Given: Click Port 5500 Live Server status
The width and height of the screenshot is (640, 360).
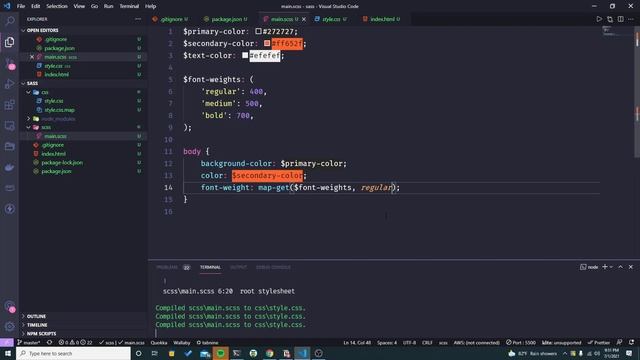Looking at the screenshot, I should coord(521,342).
